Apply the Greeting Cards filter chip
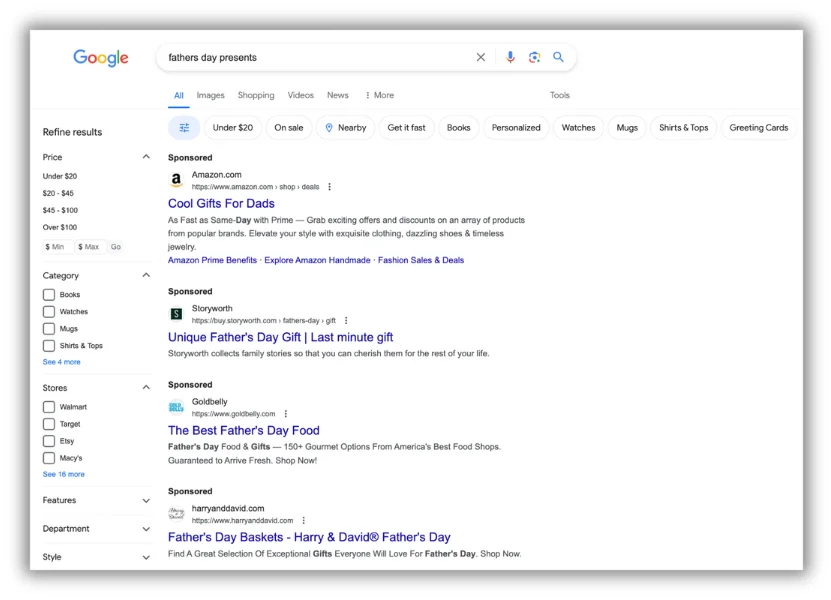This screenshot has width=831, height=600. 759,128
